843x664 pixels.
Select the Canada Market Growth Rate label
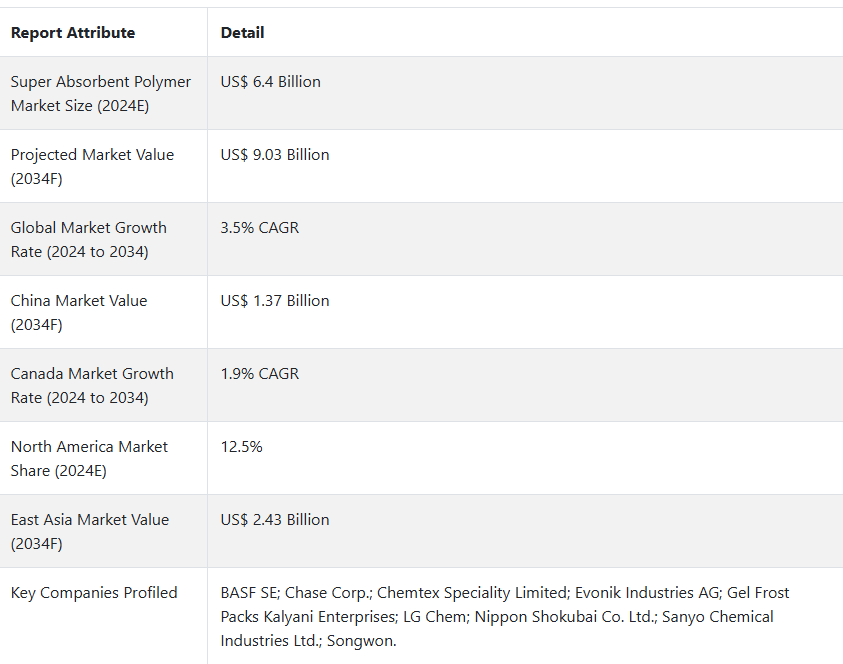coord(92,385)
